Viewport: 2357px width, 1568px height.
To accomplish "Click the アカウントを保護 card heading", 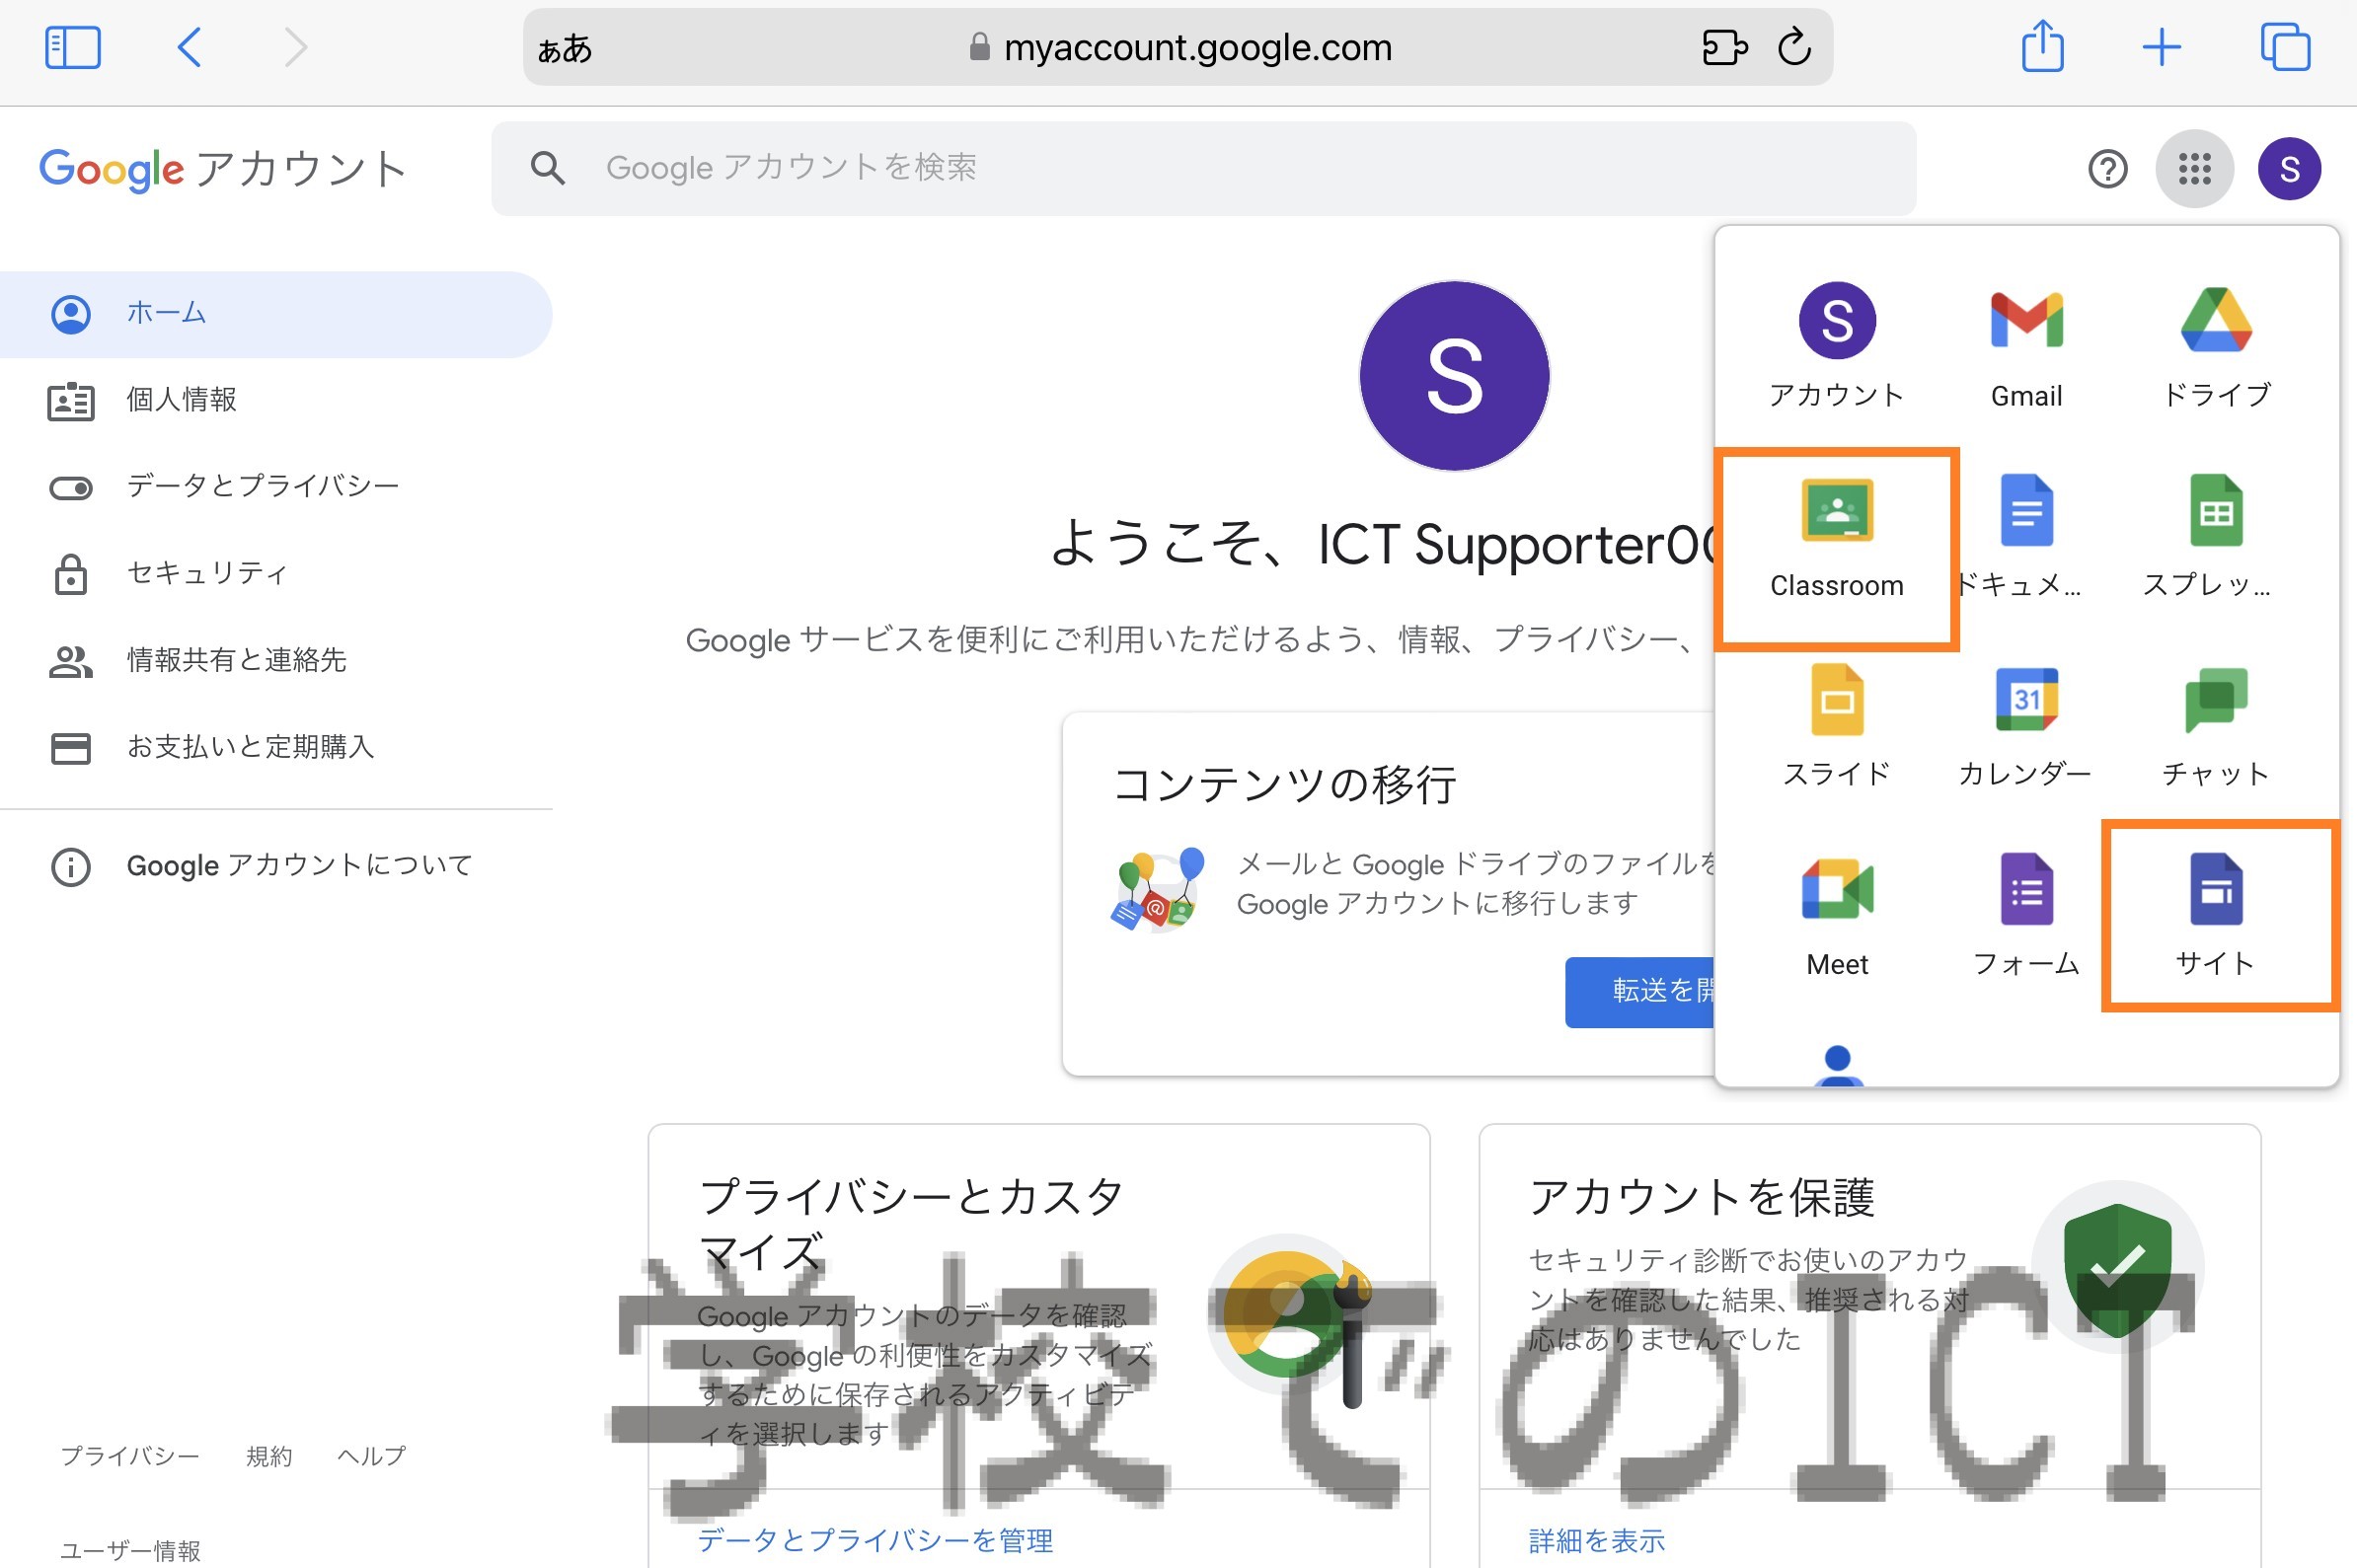I will [x=1701, y=1197].
